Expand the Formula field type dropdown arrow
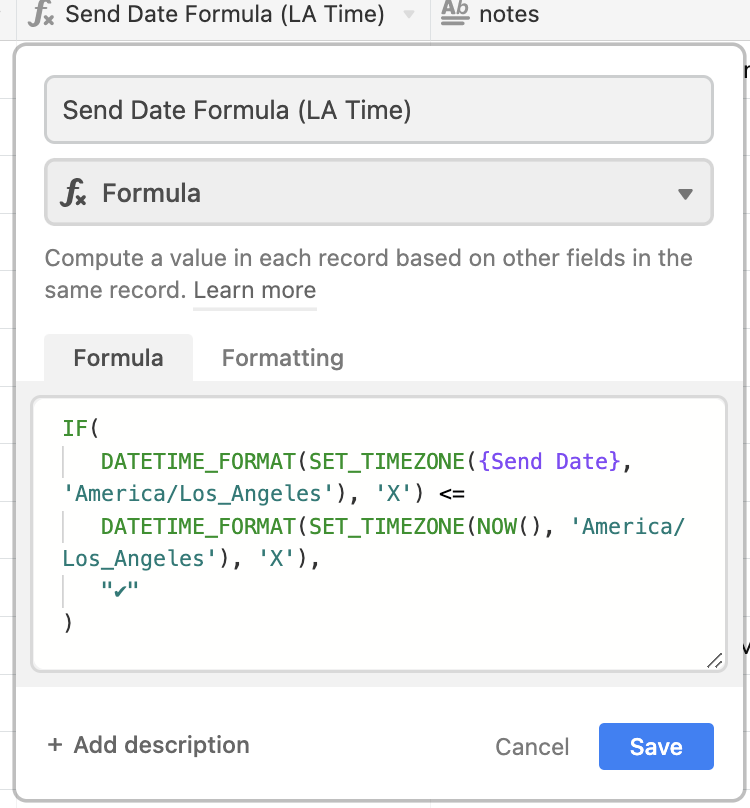The width and height of the screenshot is (750, 808). click(x=685, y=194)
